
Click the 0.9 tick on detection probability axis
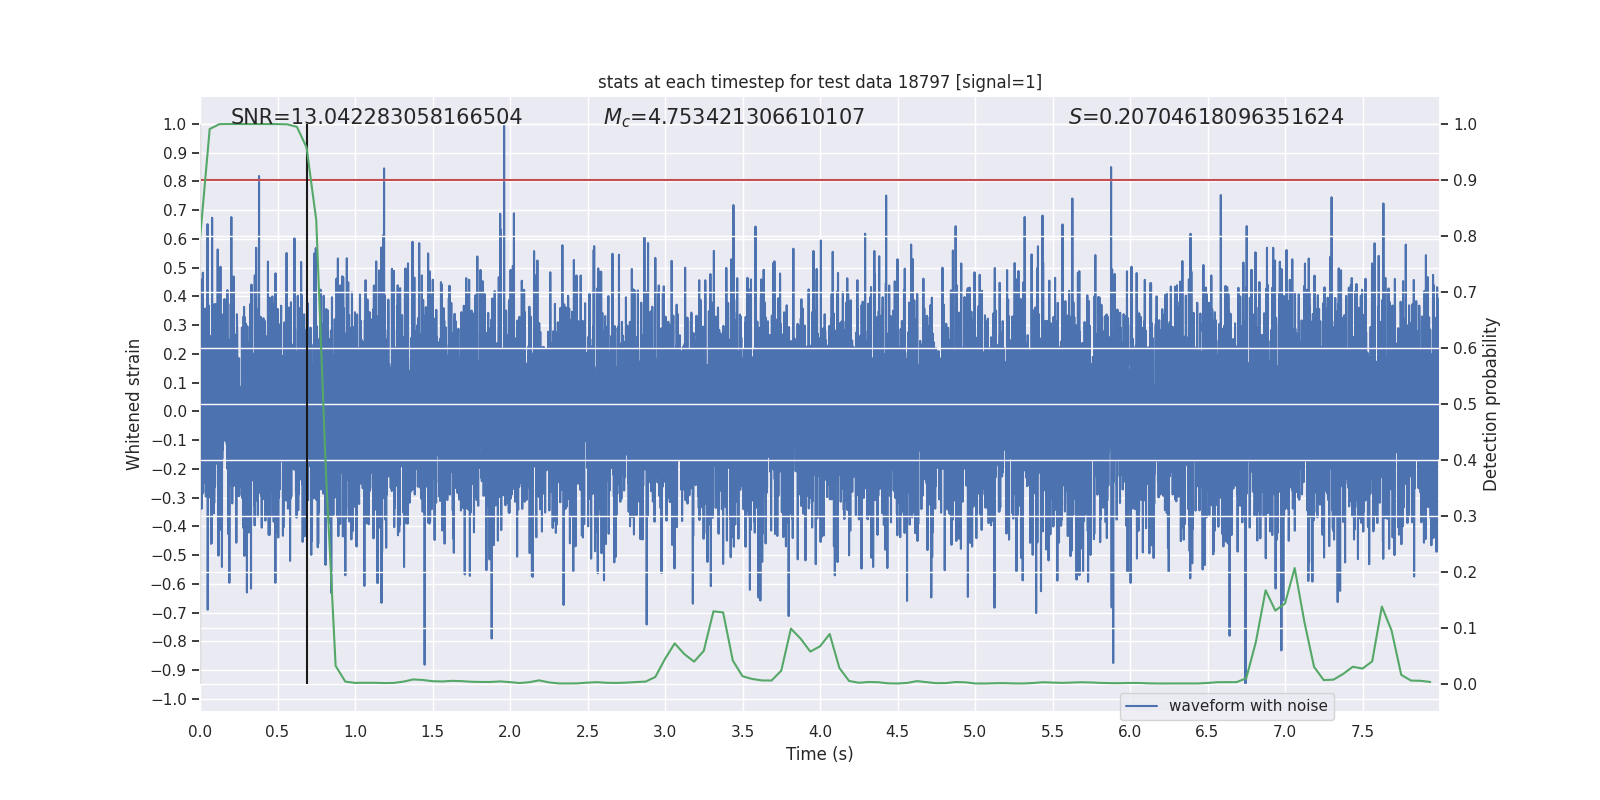coord(1465,181)
